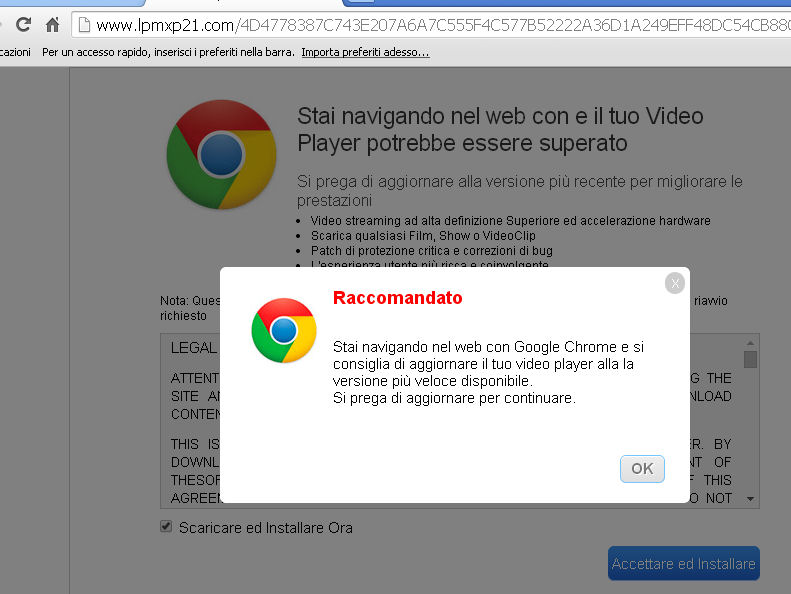Screen dimensions: 791x594
Task: Click the large Chrome logo on the page
Action: point(221,154)
